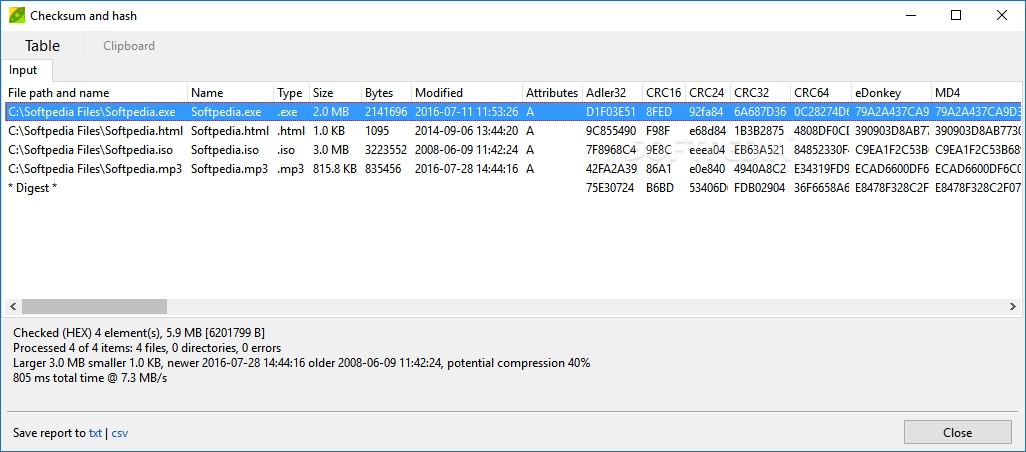This screenshot has width=1026, height=452.
Task: Save report using the txt link
Action: click(x=96, y=433)
